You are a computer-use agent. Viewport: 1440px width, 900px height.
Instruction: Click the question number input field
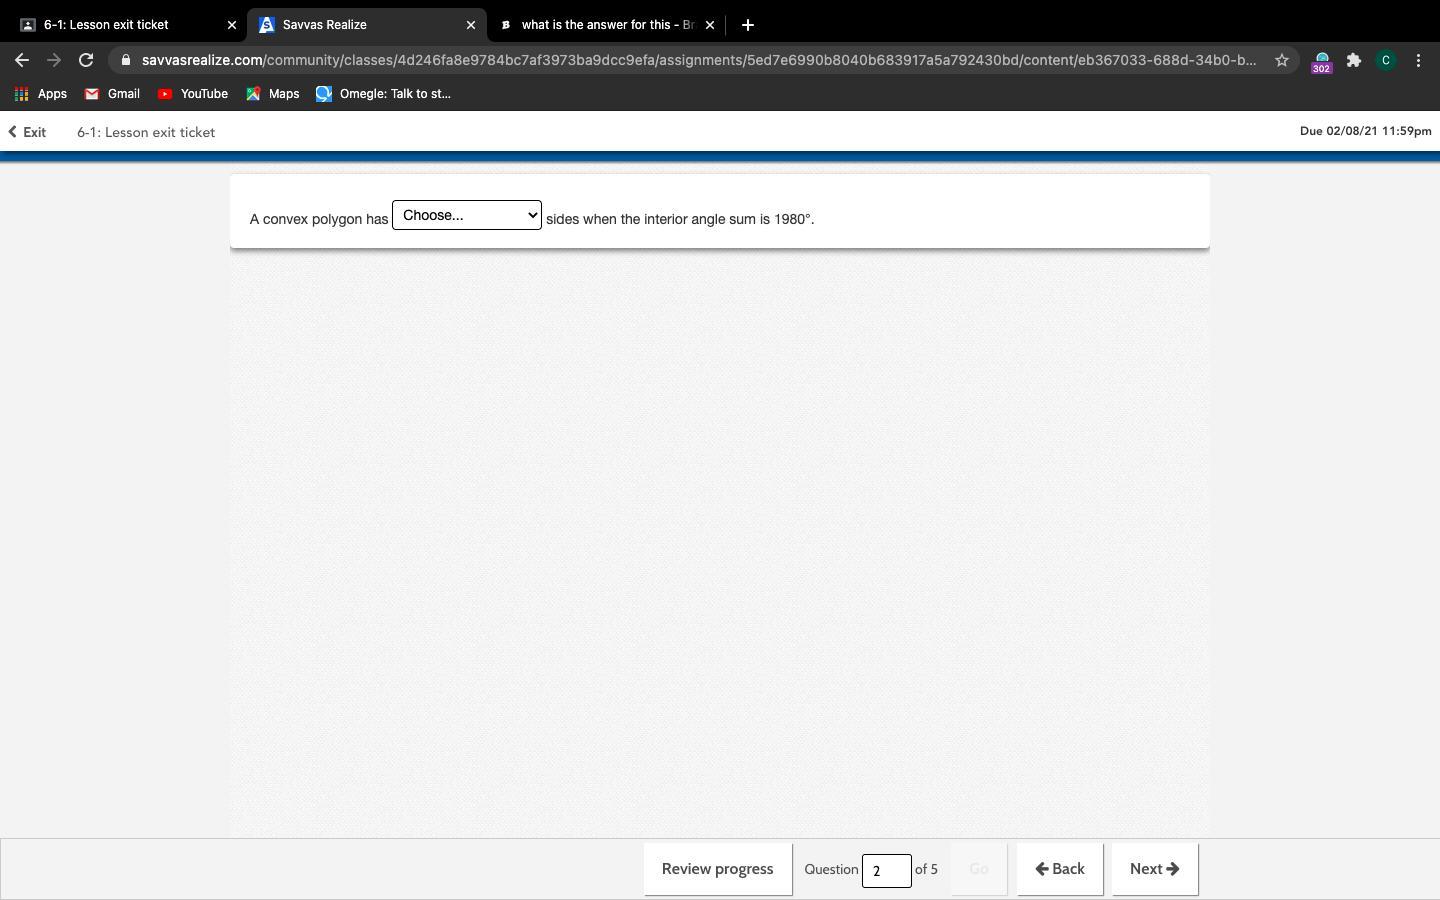(886, 870)
